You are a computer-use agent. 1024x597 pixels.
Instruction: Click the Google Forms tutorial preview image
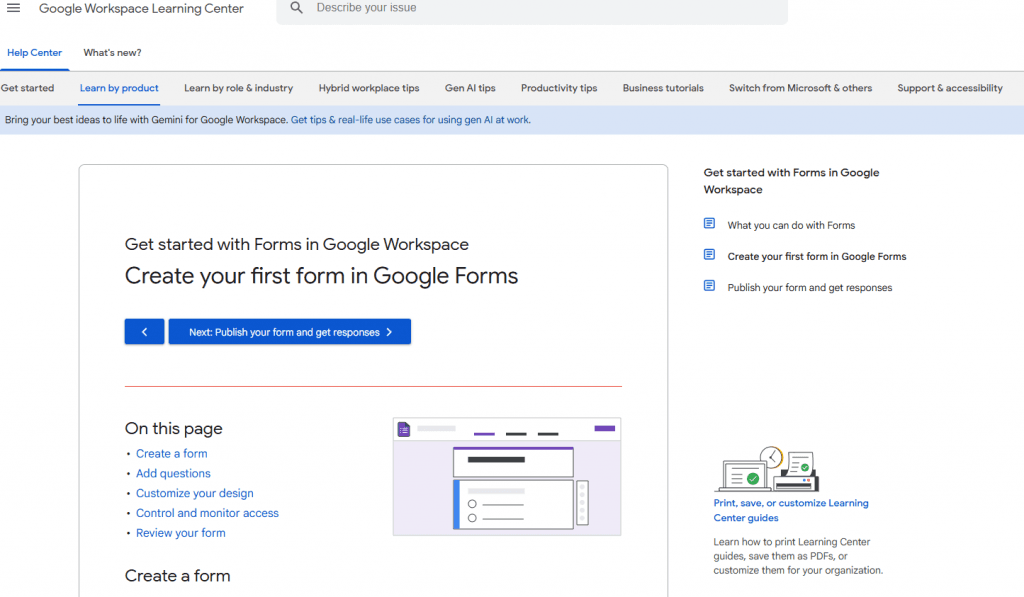click(506, 476)
